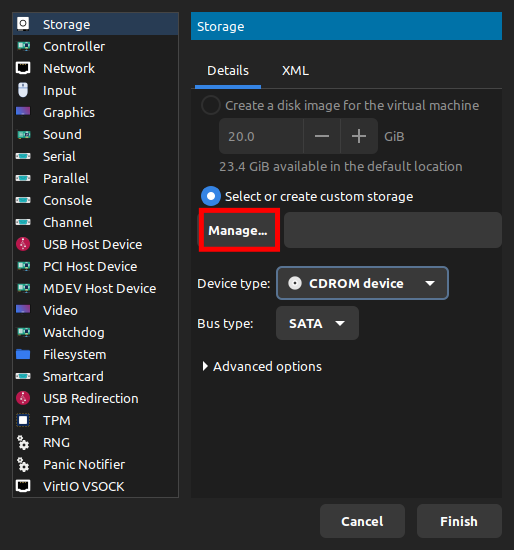Select the Graphics display icon
This screenshot has height=550, width=514.
pyautogui.click(x=23, y=112)
